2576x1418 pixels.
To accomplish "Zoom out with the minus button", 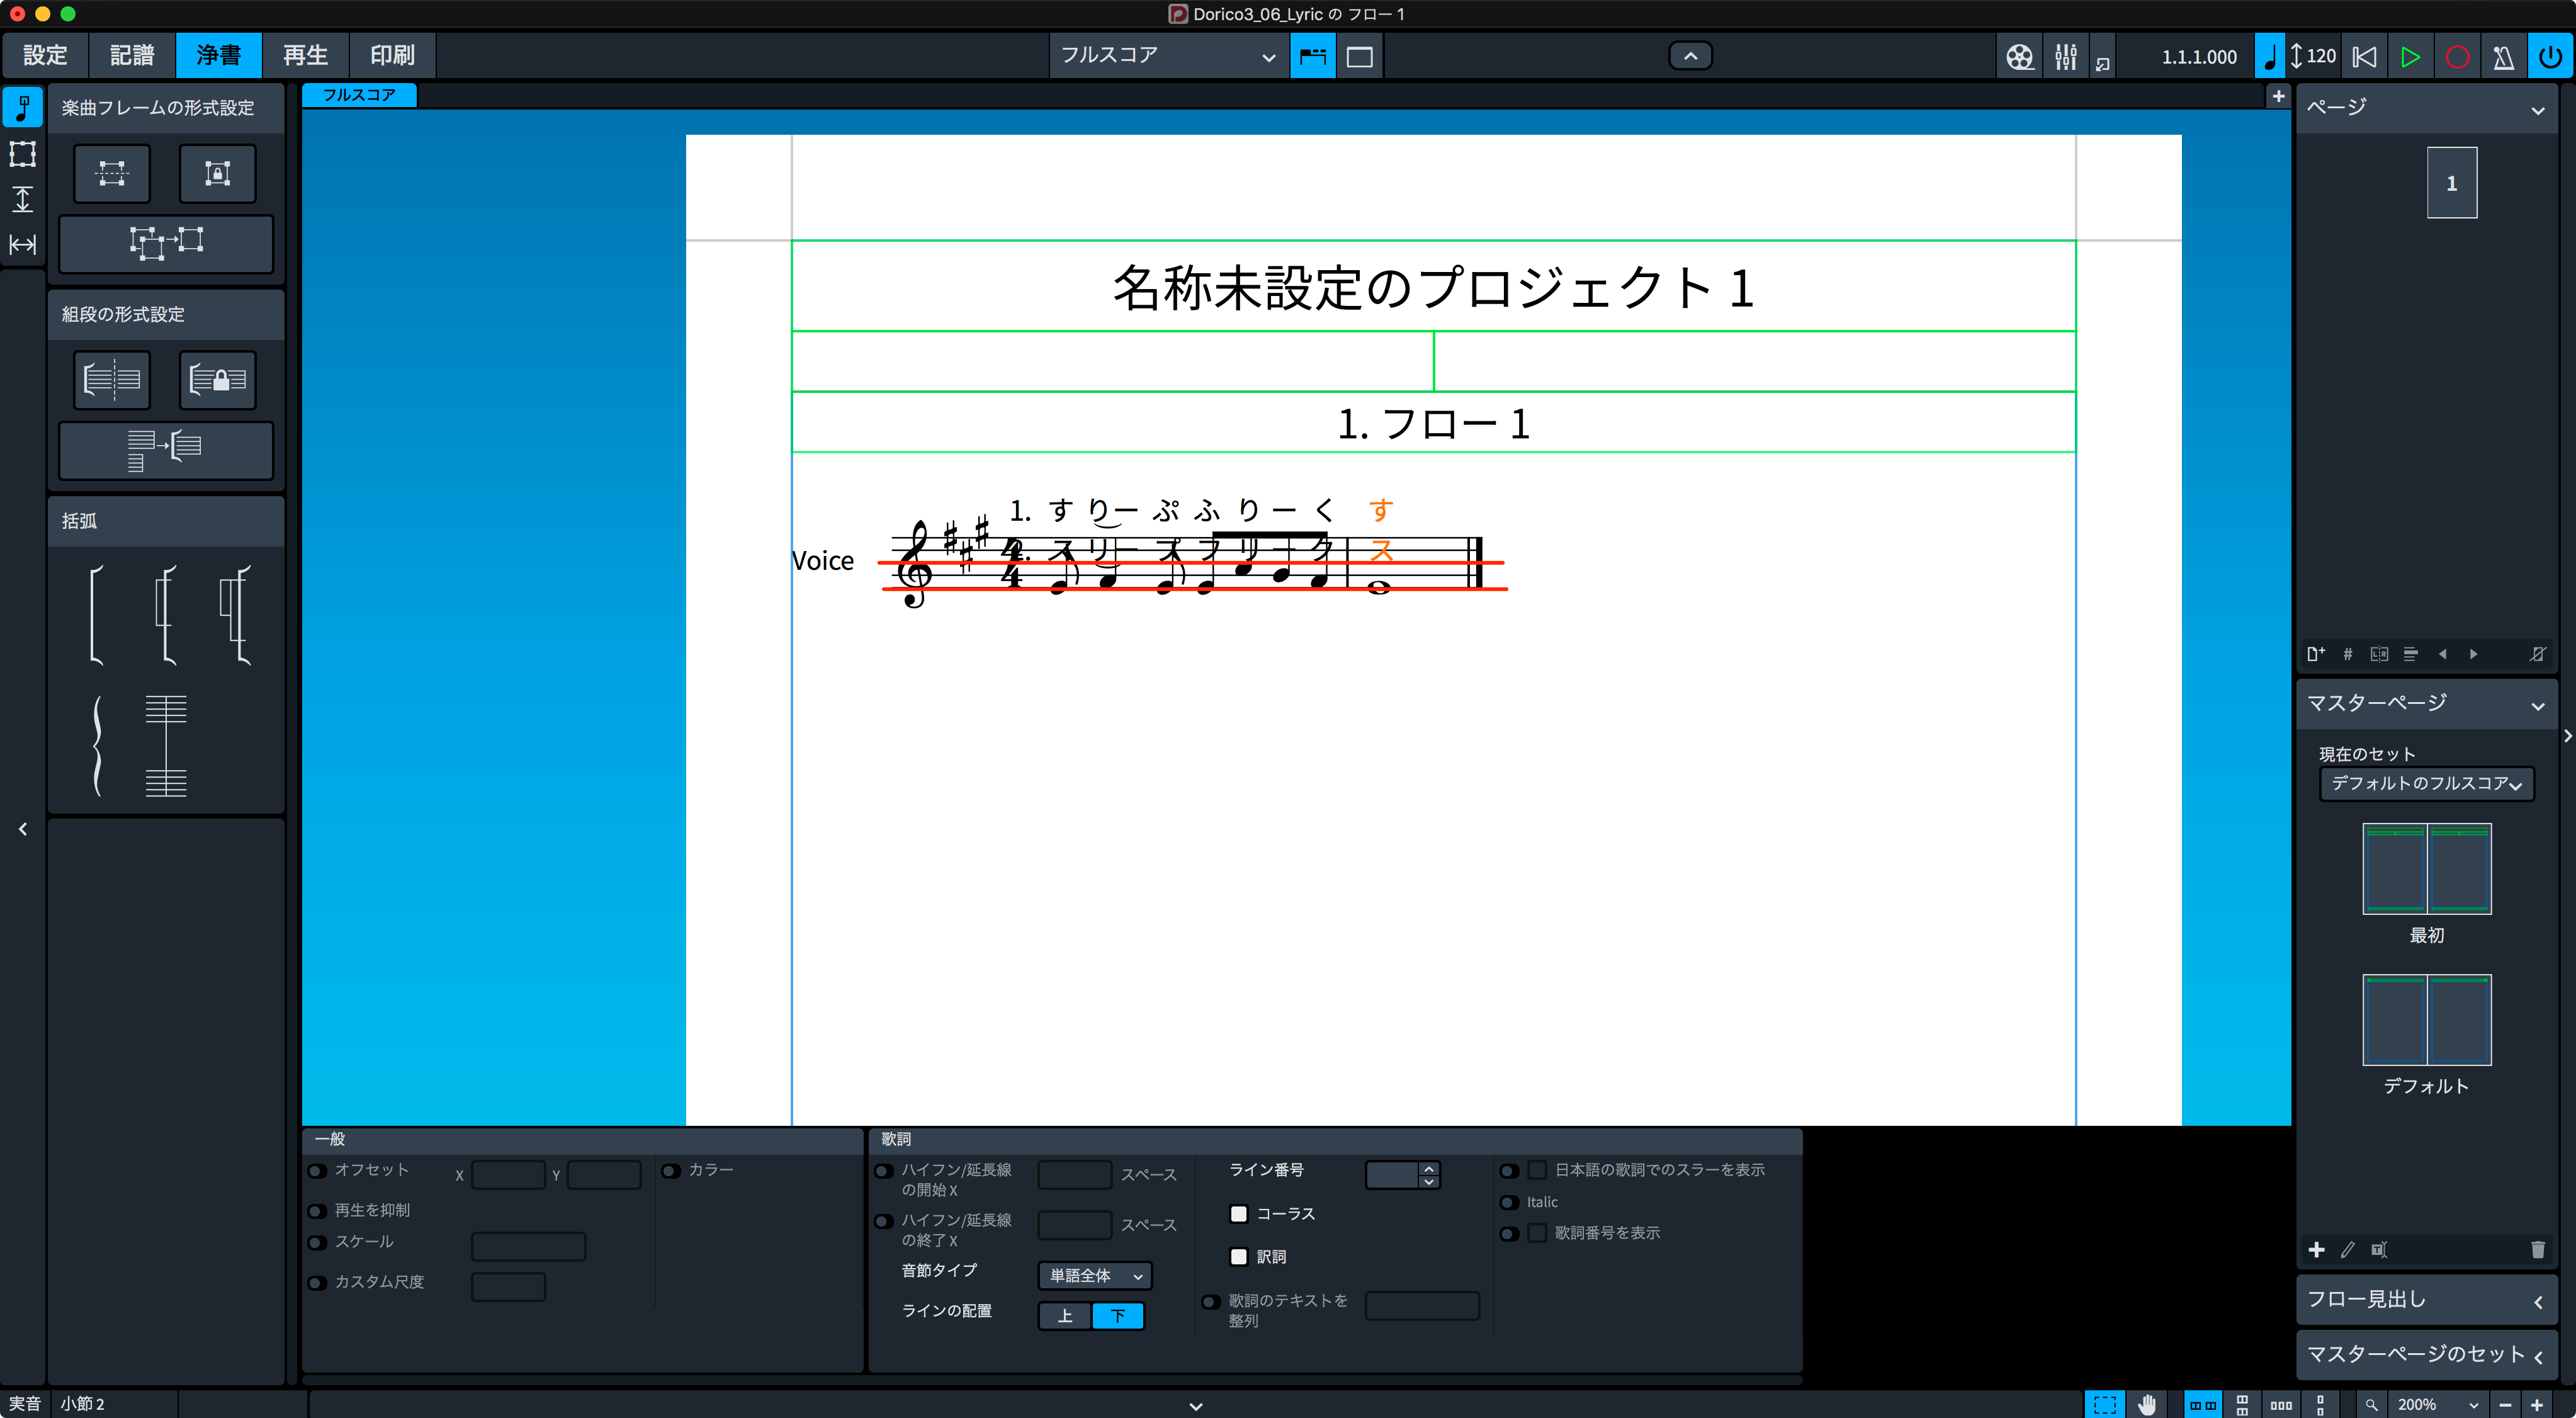I will [x=2505, y=1404].
